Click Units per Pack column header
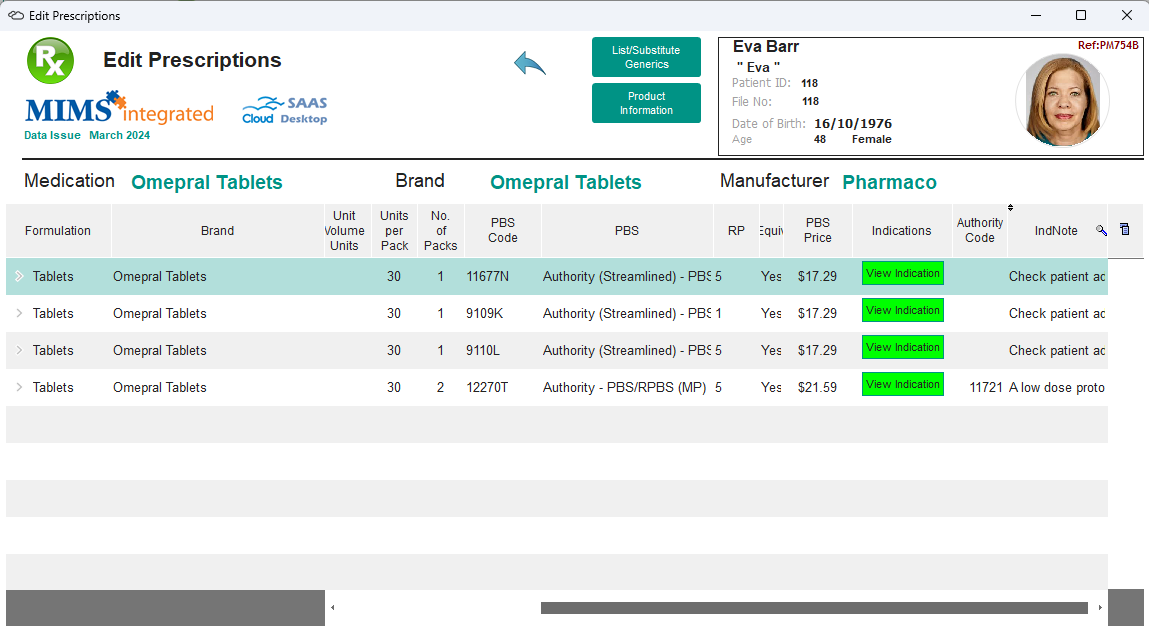1149x632 pixels. 394,231
